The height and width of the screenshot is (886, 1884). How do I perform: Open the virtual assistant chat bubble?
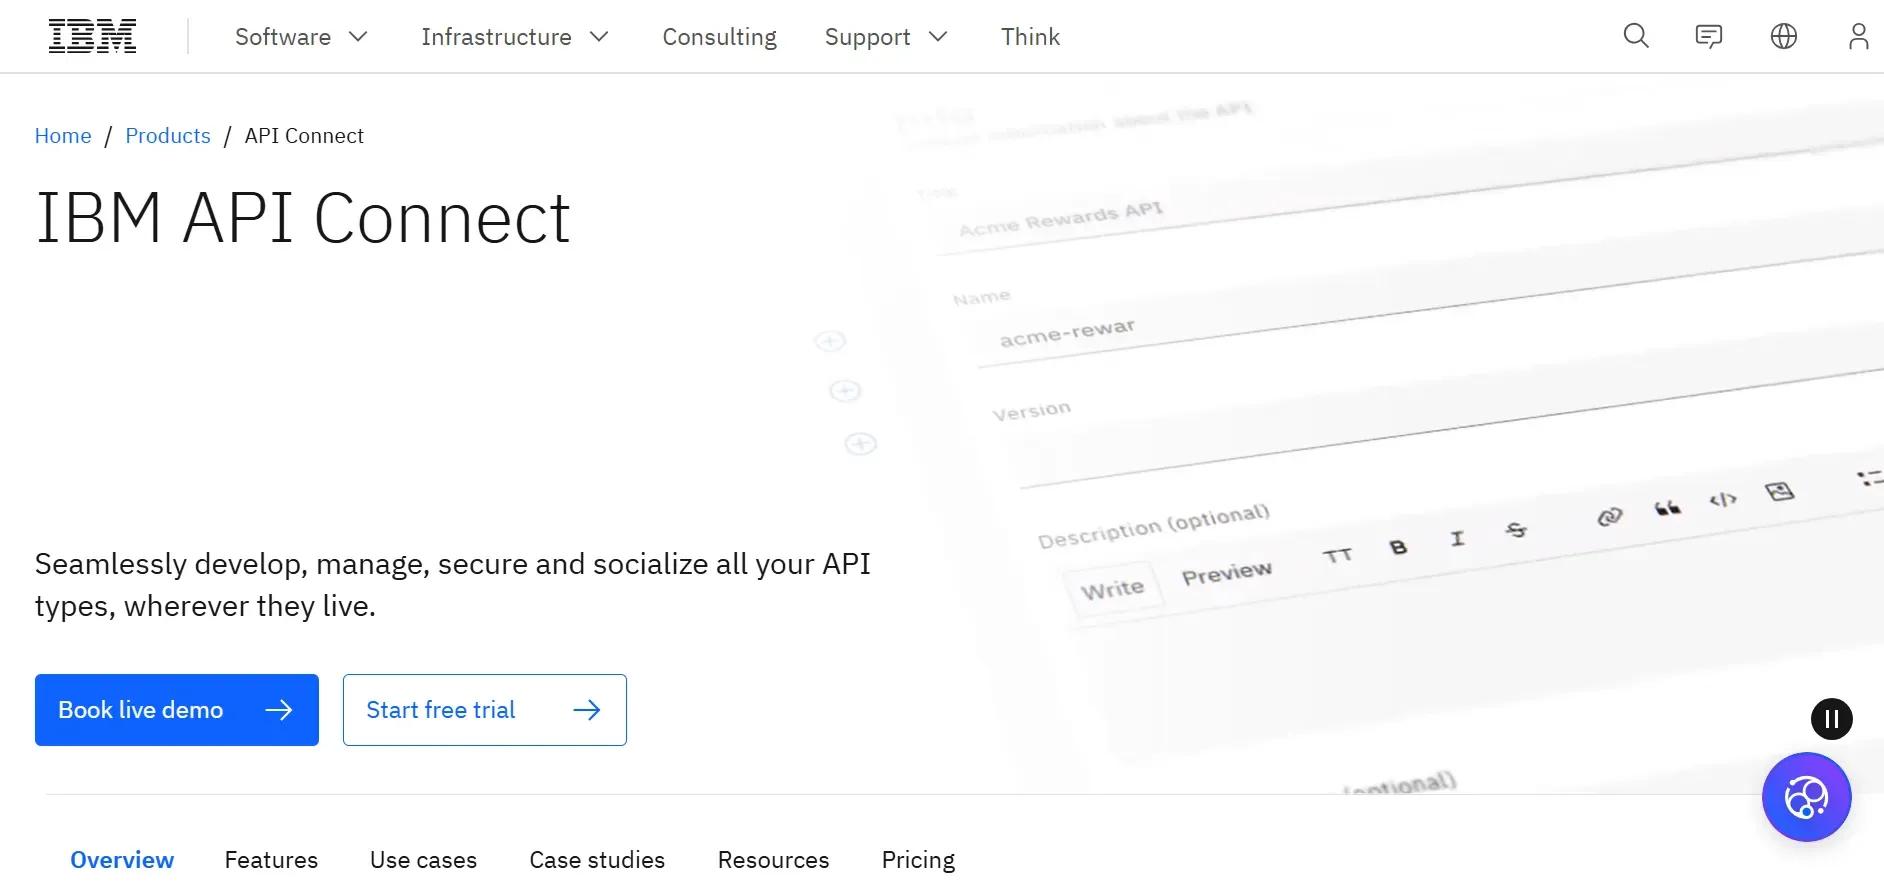click(x=1807, y=797)
